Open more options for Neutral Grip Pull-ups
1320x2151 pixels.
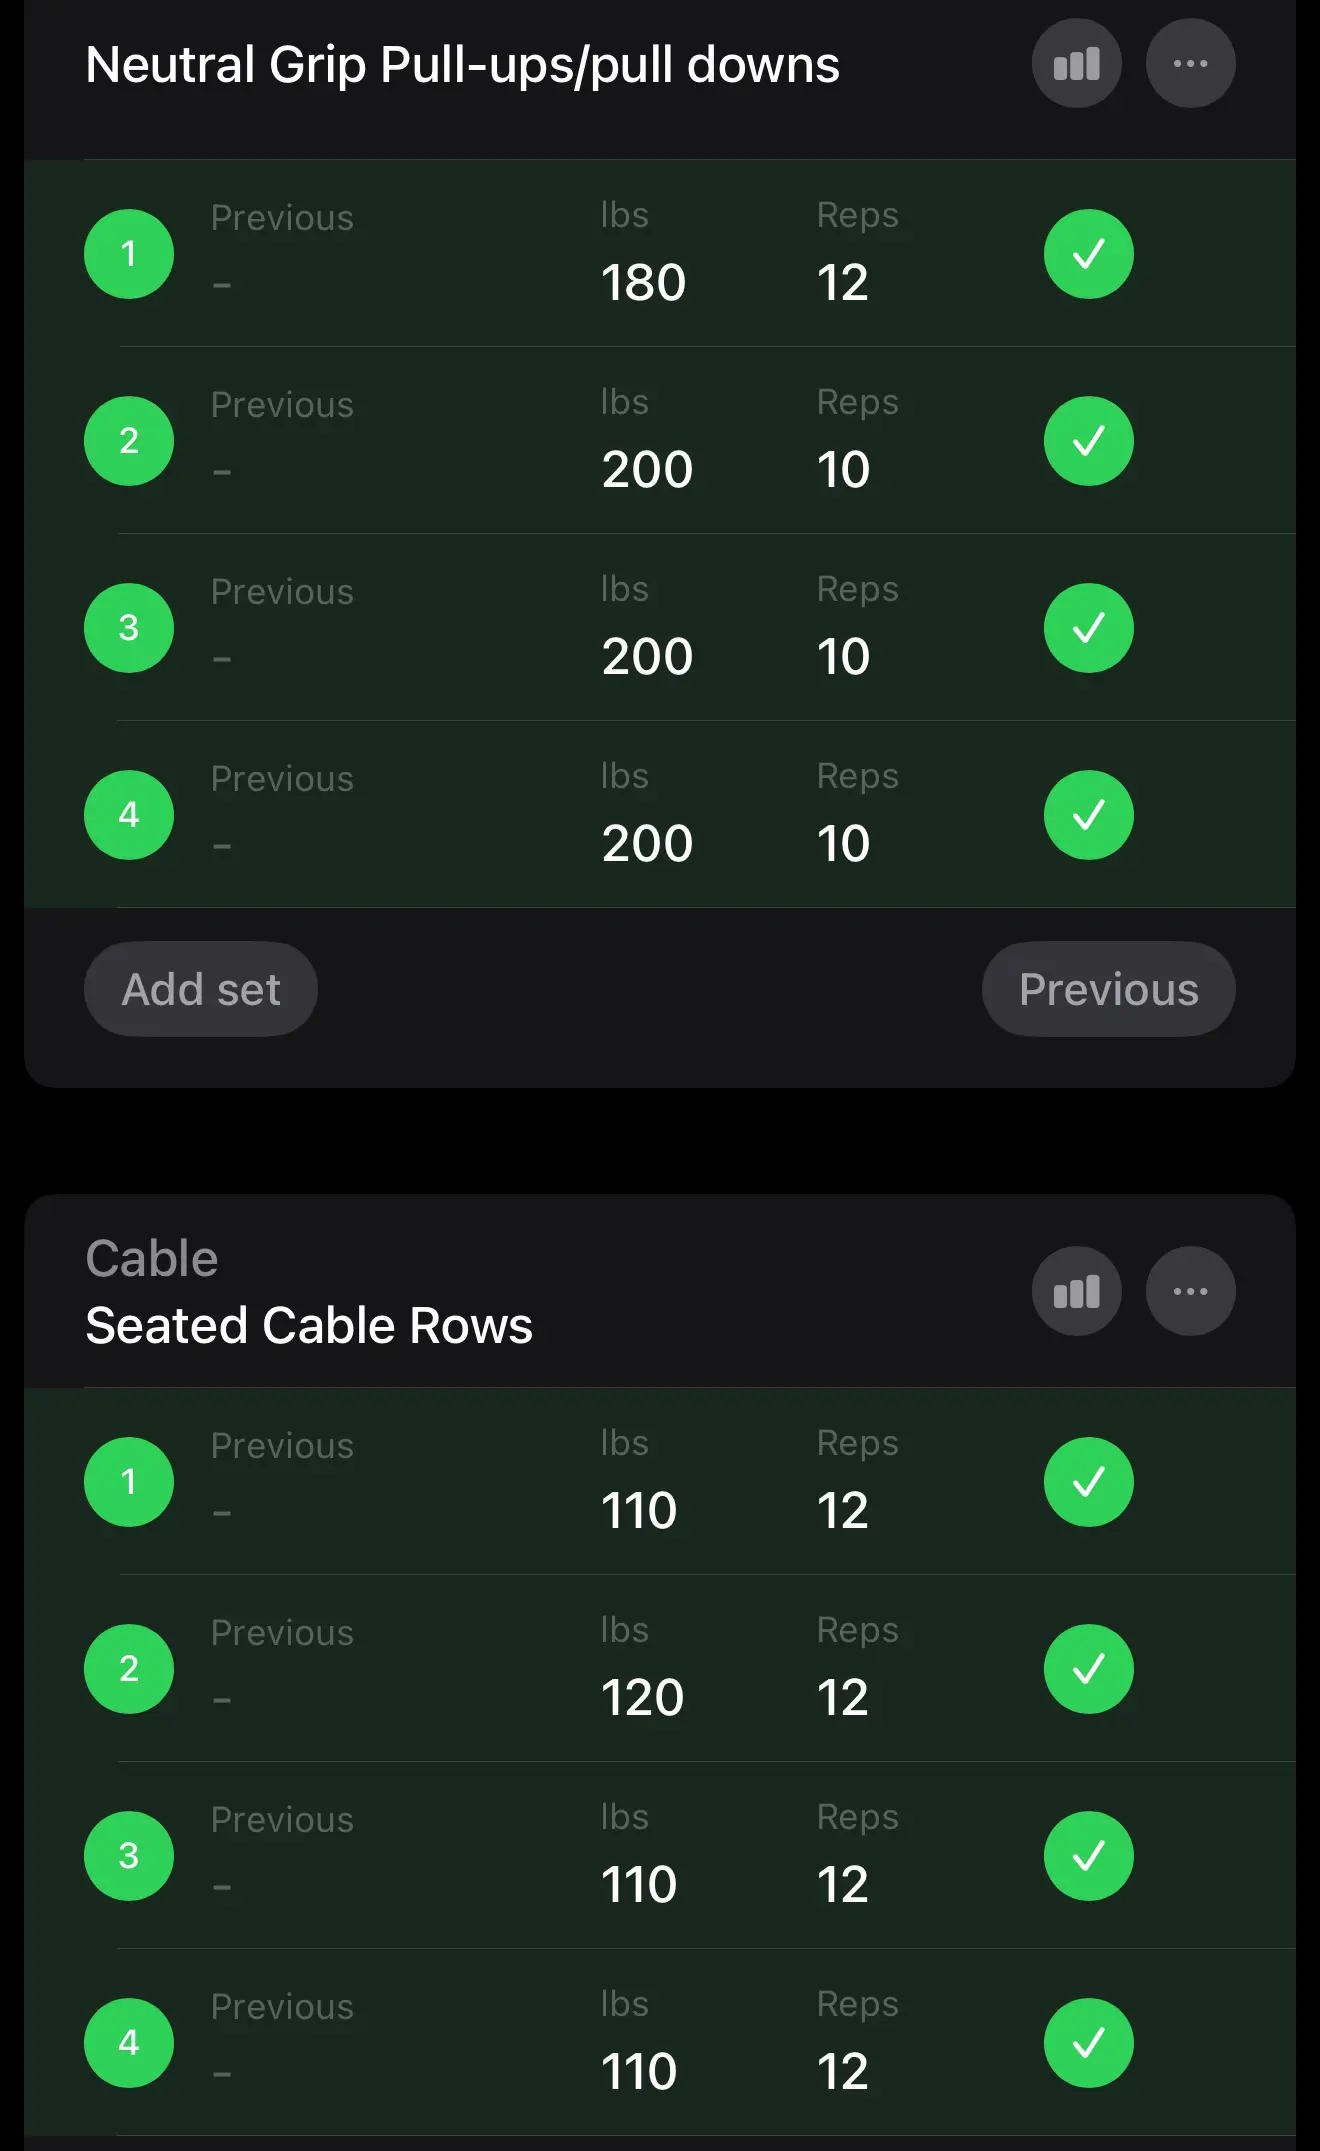(x=1190, y=64)
